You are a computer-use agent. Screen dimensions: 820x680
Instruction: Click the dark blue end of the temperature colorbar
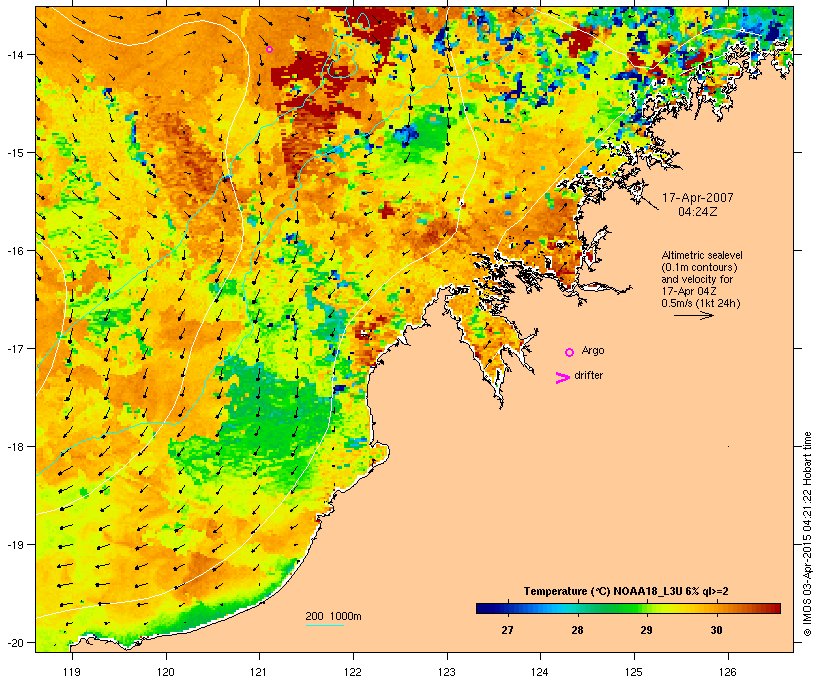(484, 608)
